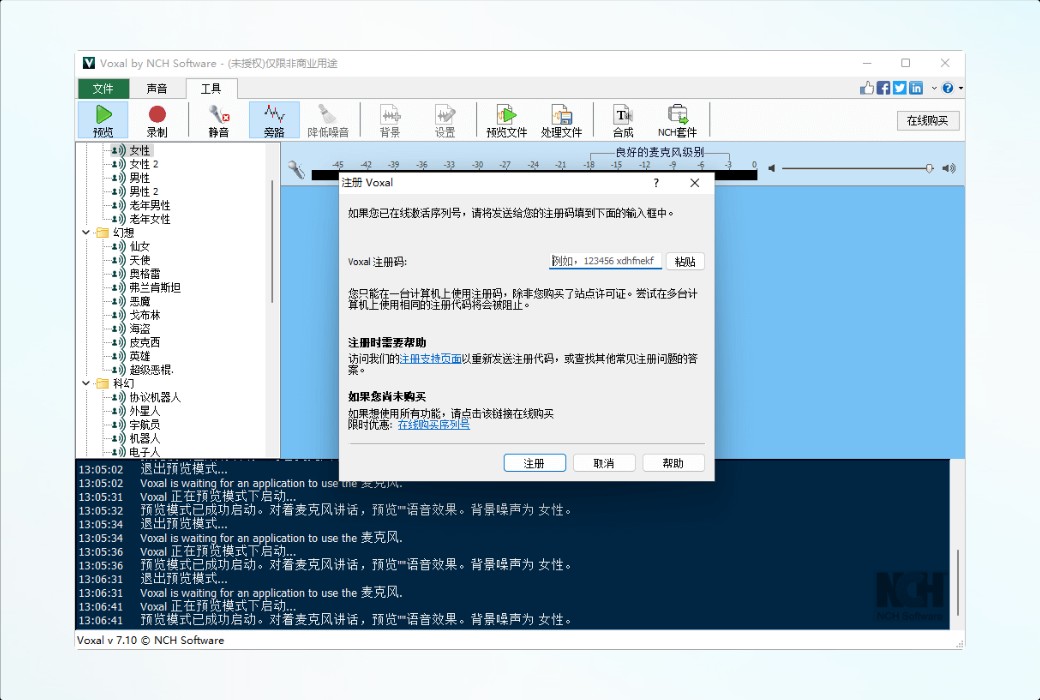Close the 注册 Voxal dialog
This screenshot has width=1040, height=700.
tap(694, 182)
